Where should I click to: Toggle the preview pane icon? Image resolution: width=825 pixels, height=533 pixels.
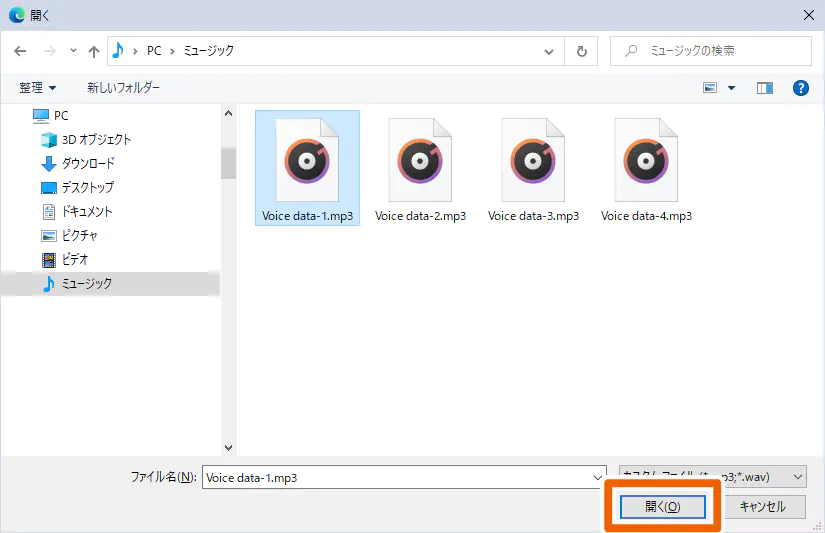(x=765, y=88)
